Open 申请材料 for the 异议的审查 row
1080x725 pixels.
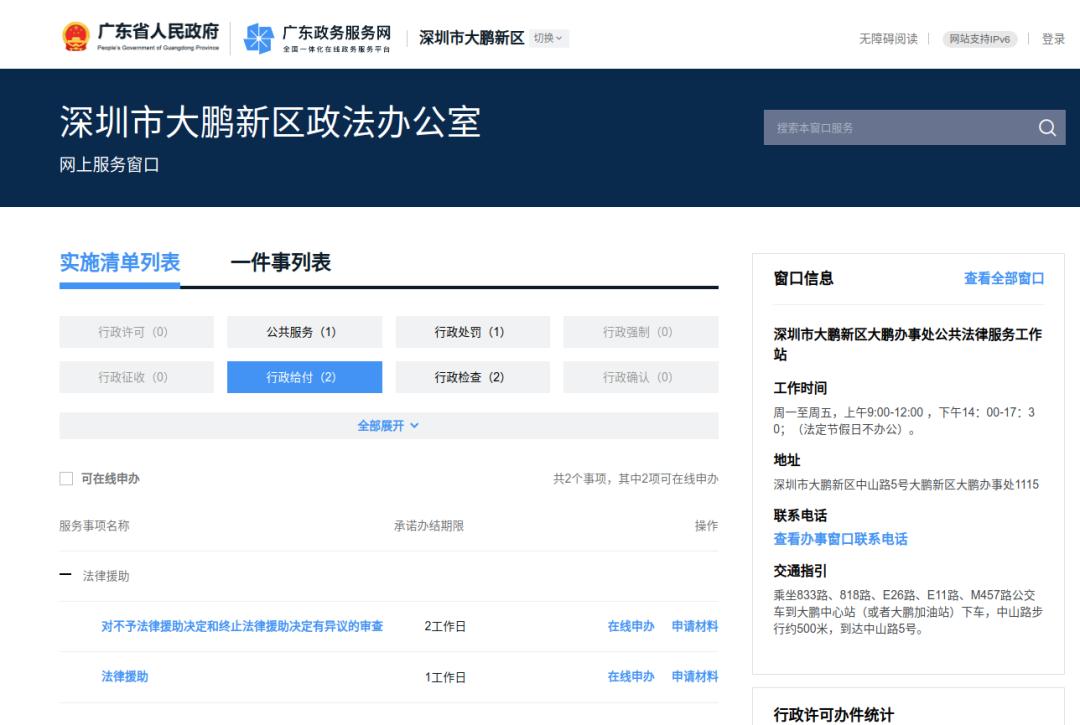(694, 627)
